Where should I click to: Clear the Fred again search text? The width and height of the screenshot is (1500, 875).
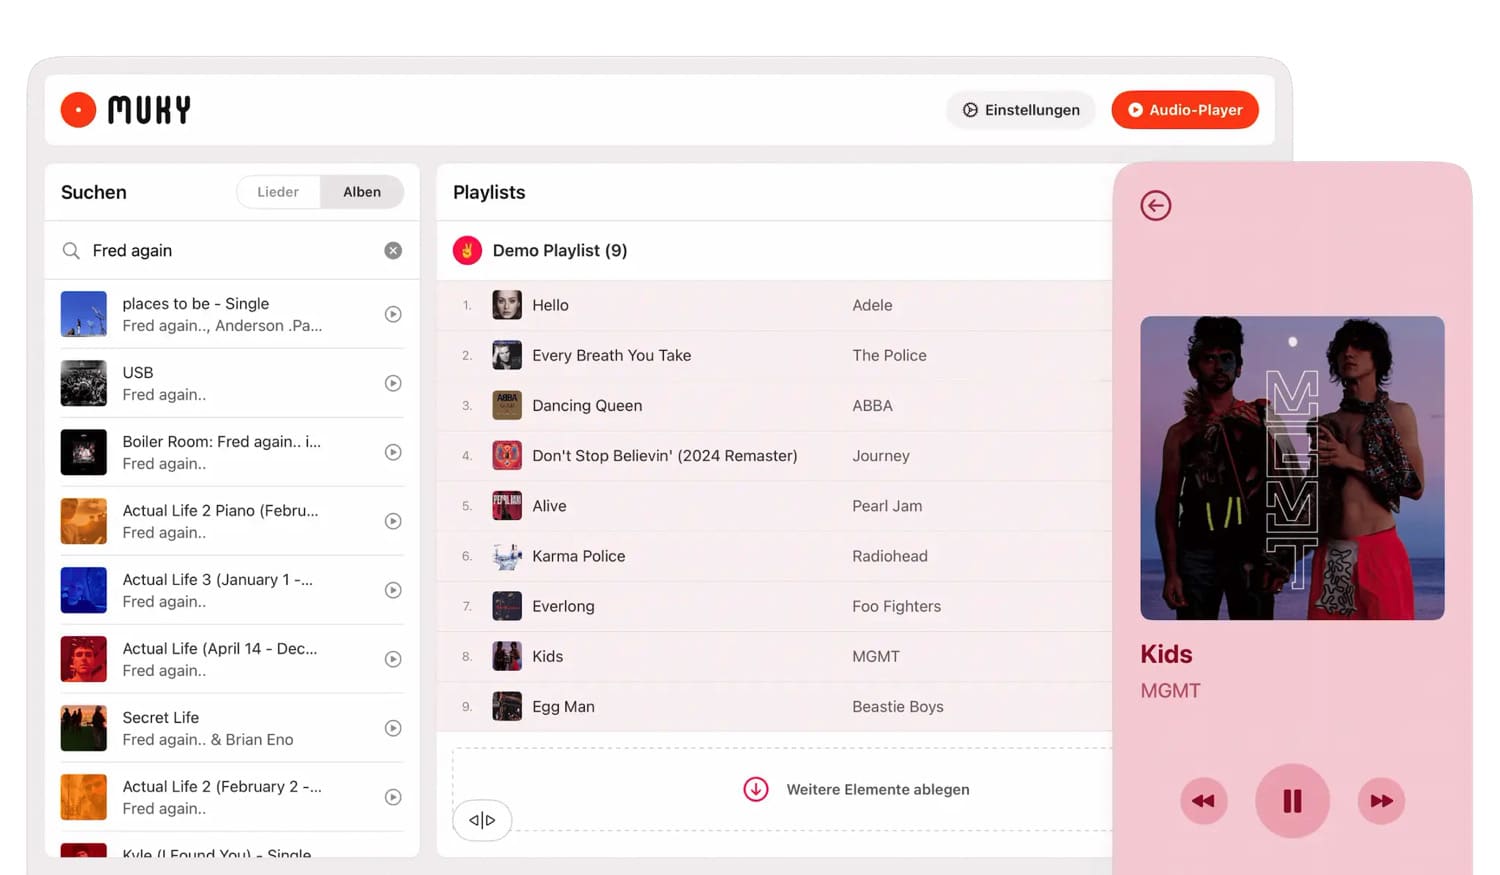click(393, 251)
